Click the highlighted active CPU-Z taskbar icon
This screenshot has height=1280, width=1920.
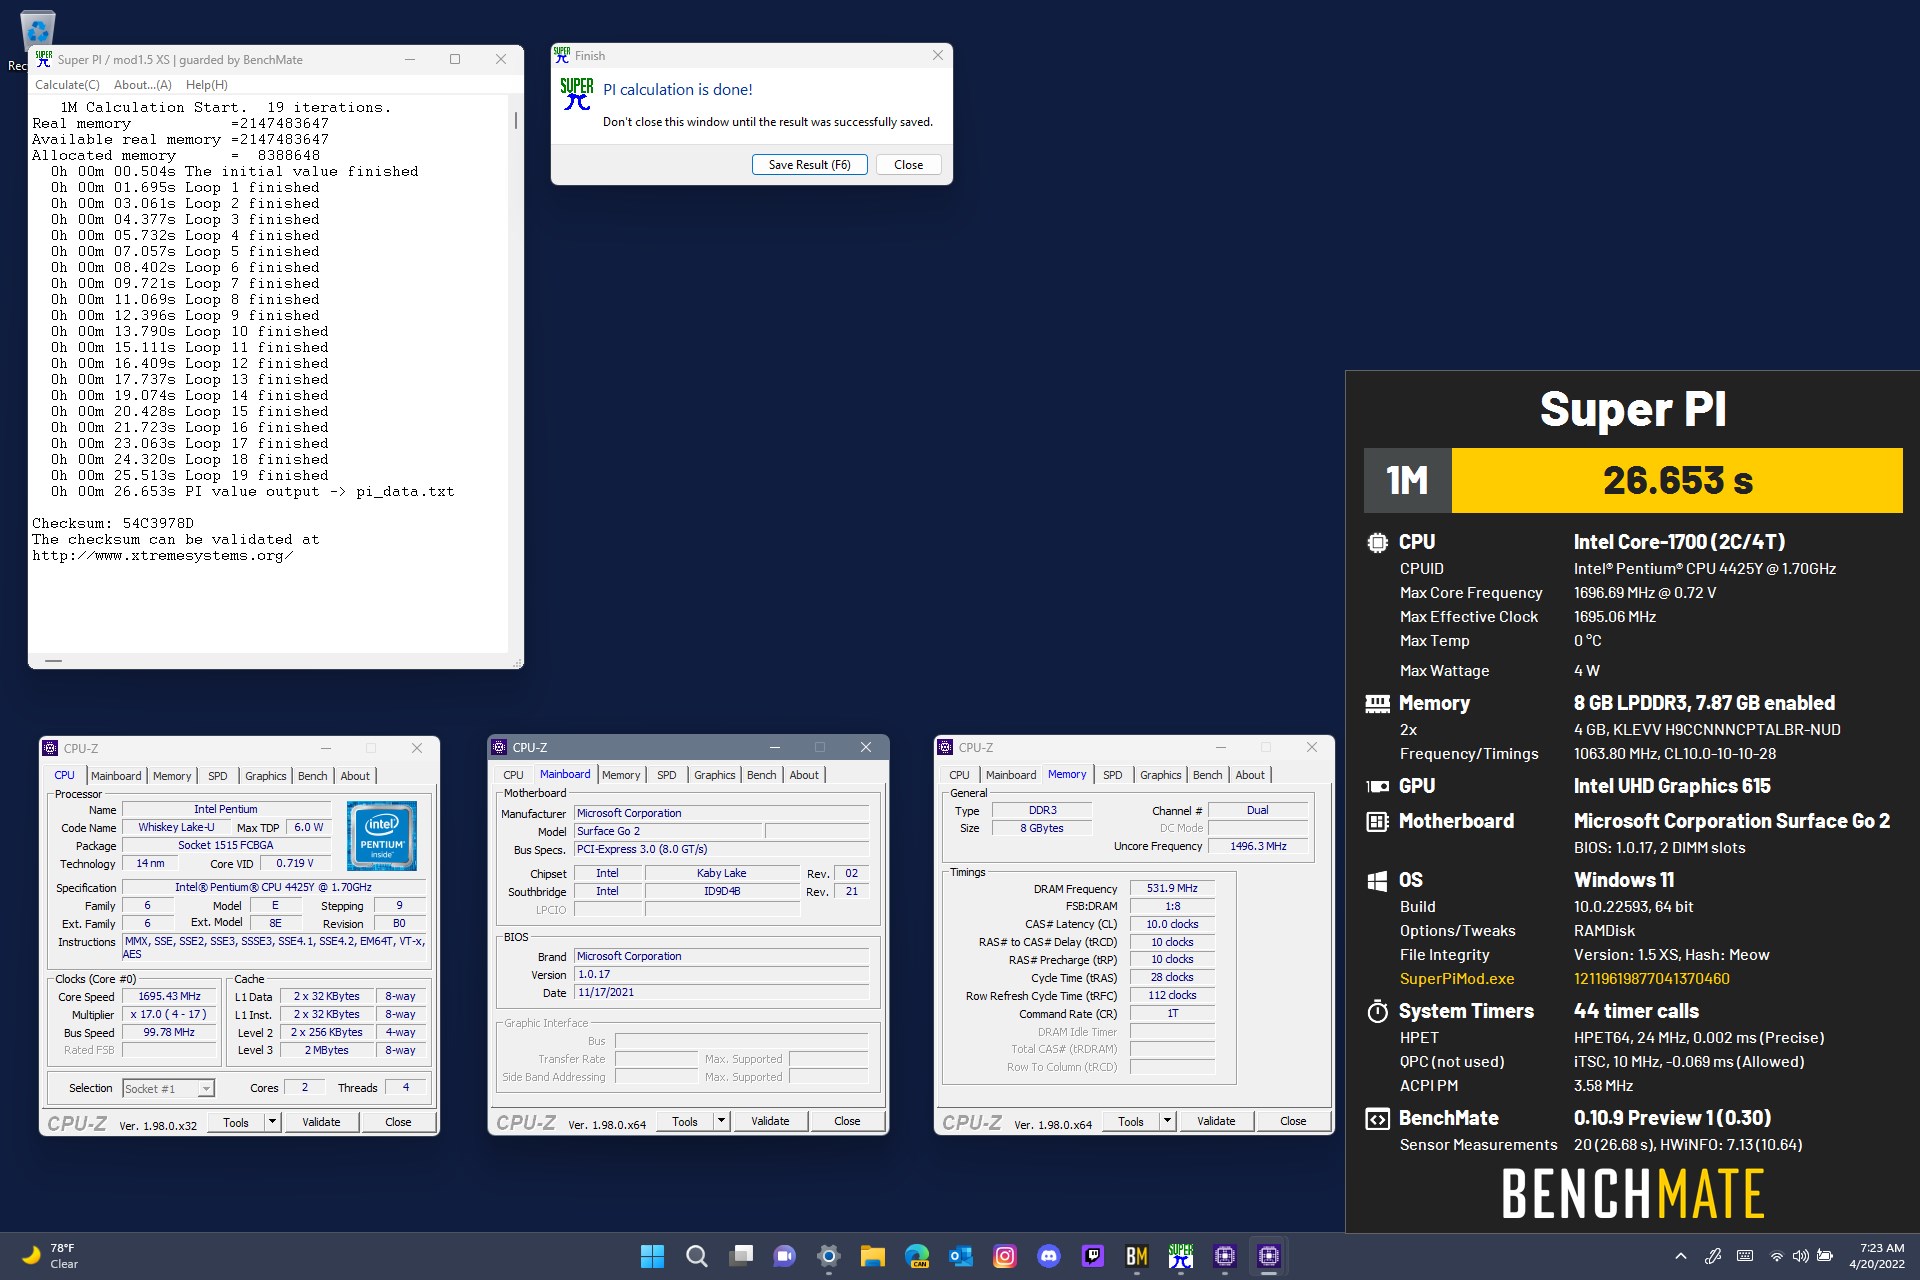click(1269, 1256)
